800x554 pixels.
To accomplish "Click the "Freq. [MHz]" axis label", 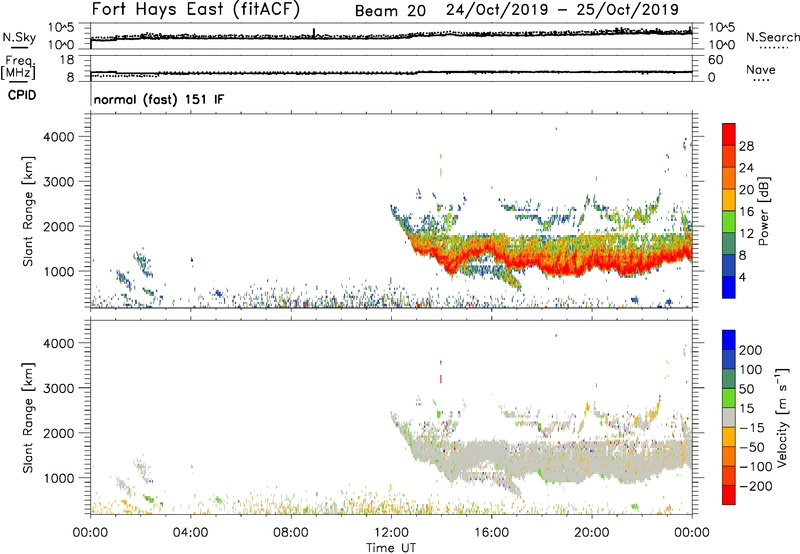I will (x=18, y=67).
